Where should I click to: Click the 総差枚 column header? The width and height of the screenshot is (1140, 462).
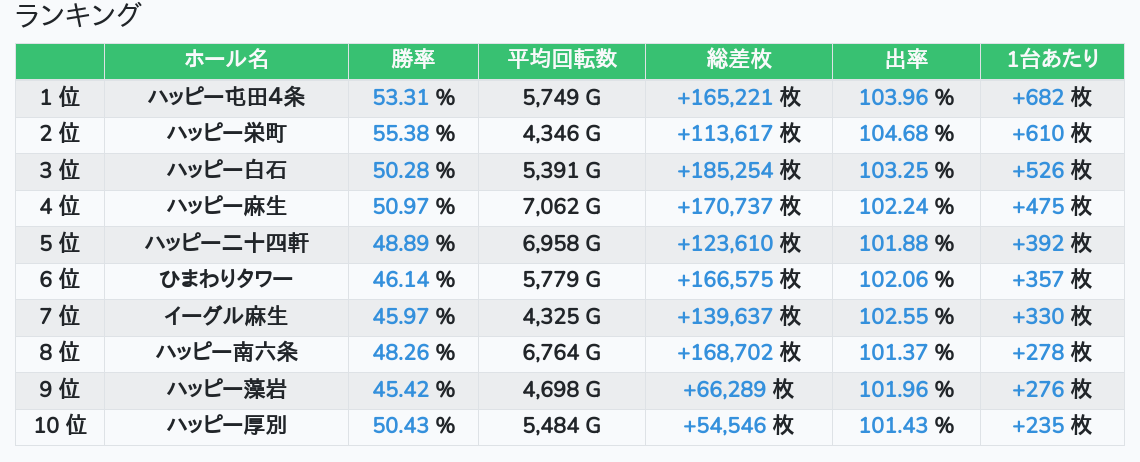pyautogui.click(x=738, y=60)
